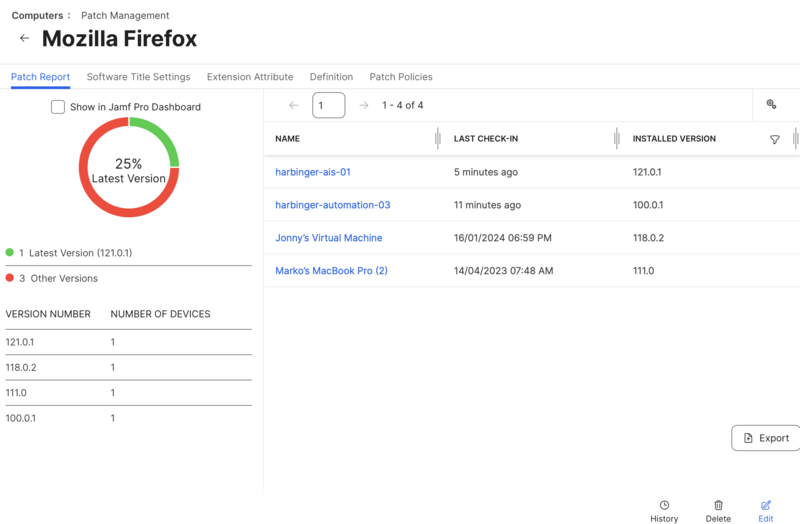Click the VERSION NUMBER column heading

pos(48,314)
